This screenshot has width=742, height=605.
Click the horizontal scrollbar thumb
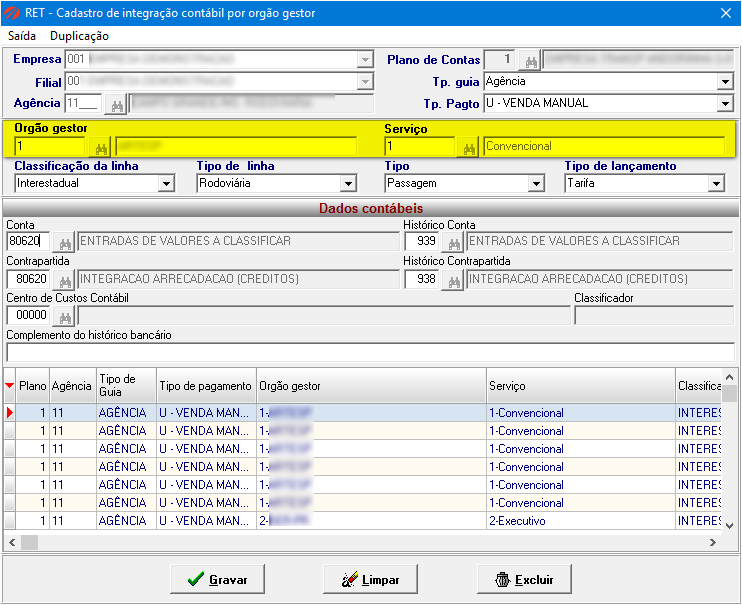tap(29, 543)
